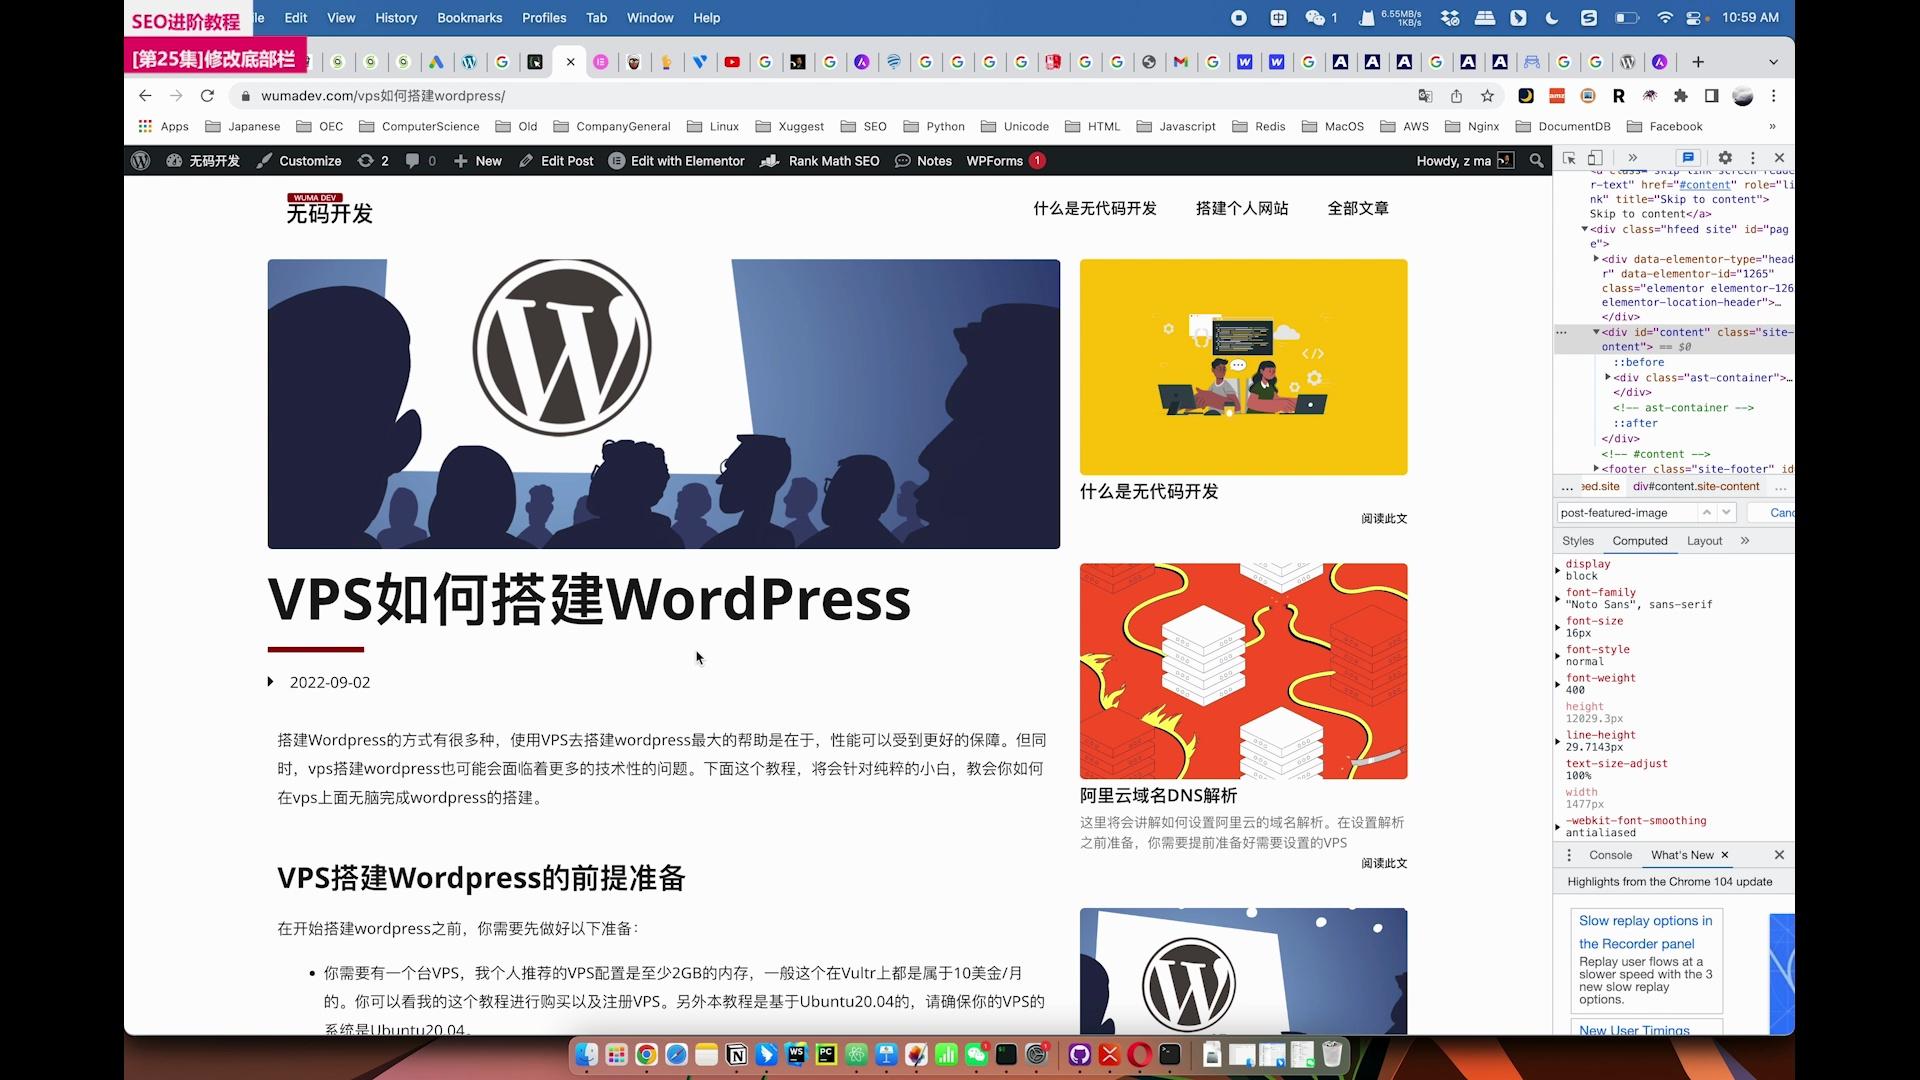This screenshot has height=1080, width=1920.
Task: Expand the footer site-footer node
Action: click(x=1596, y=468)
